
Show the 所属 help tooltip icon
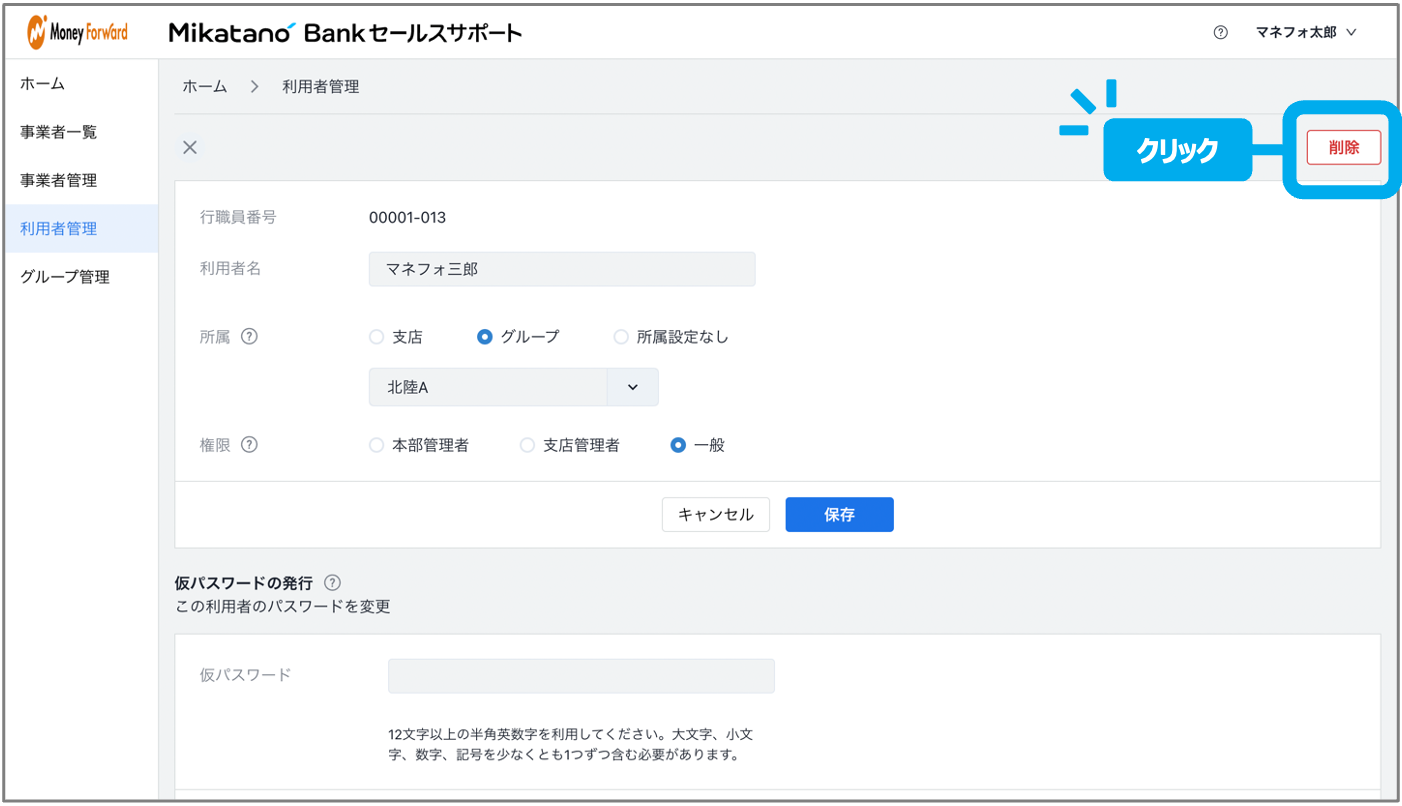(250, 337)
